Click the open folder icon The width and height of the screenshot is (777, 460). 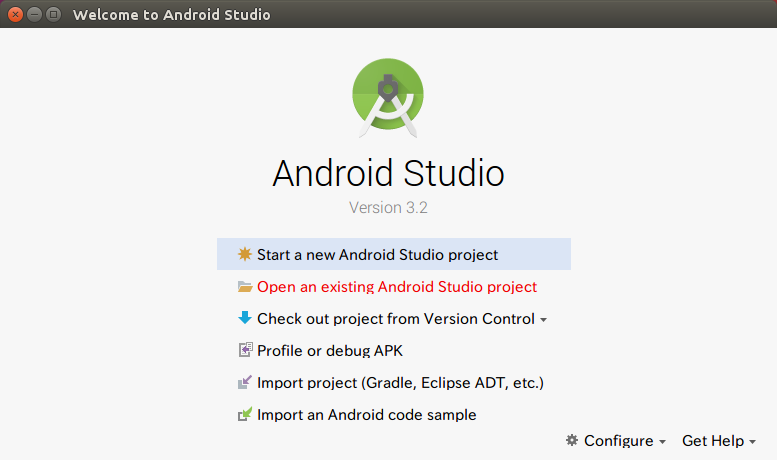click(x=245, y=287)
